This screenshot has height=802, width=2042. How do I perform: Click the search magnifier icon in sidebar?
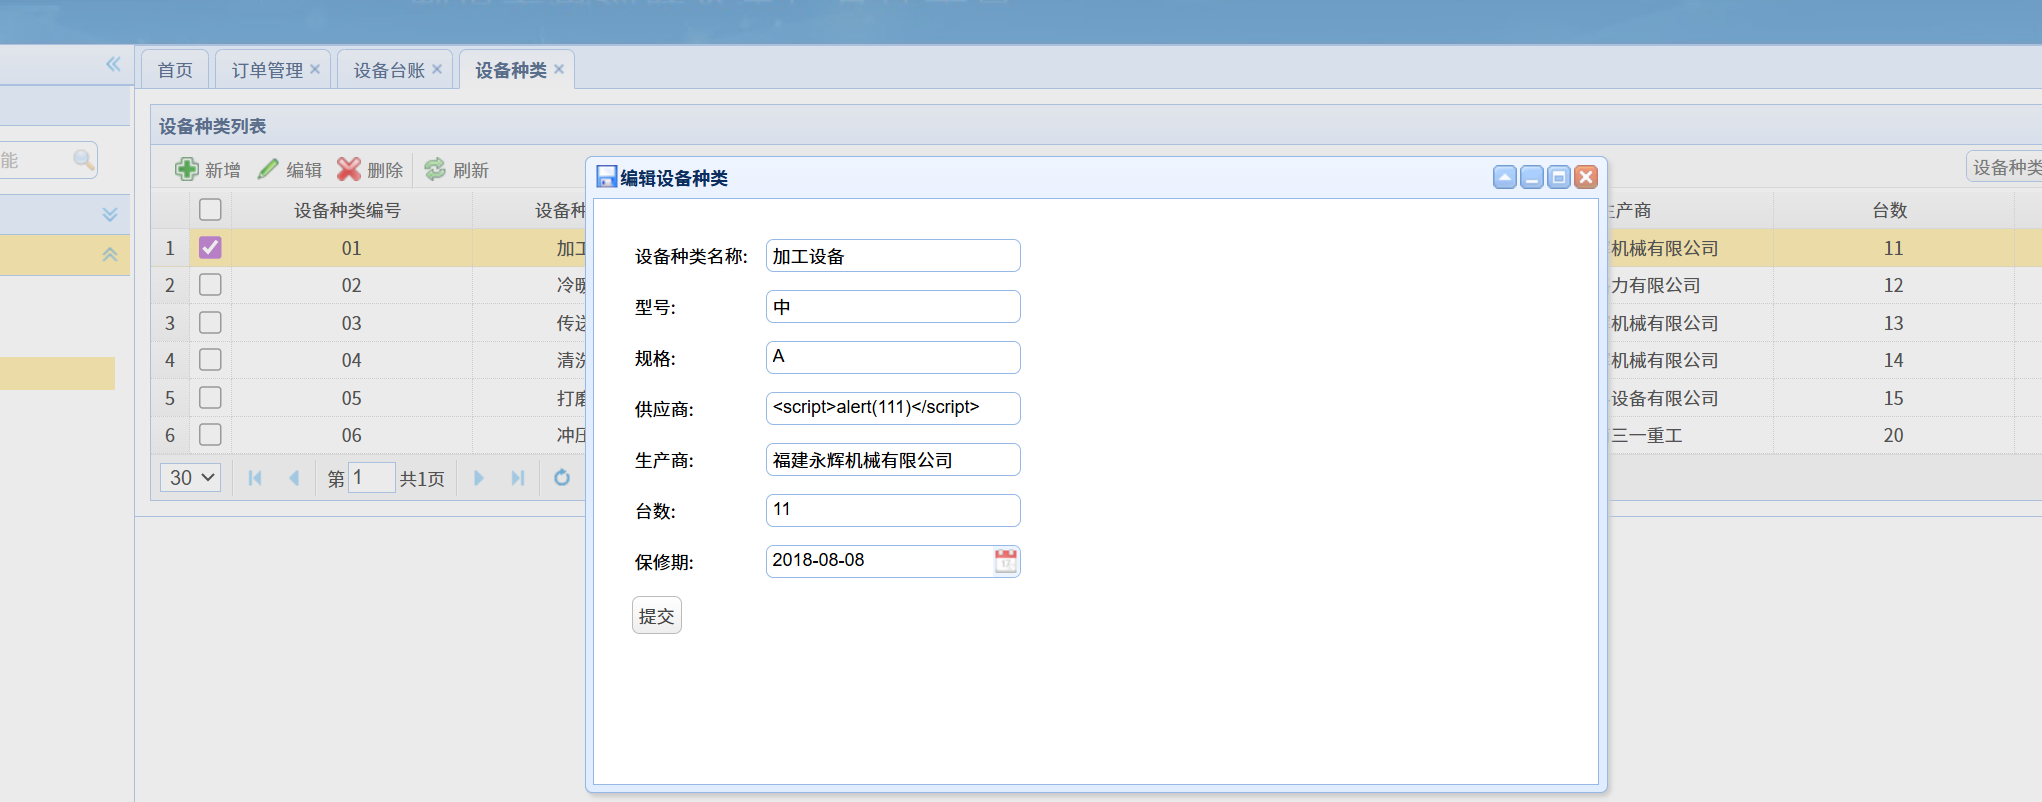point(83,160)
